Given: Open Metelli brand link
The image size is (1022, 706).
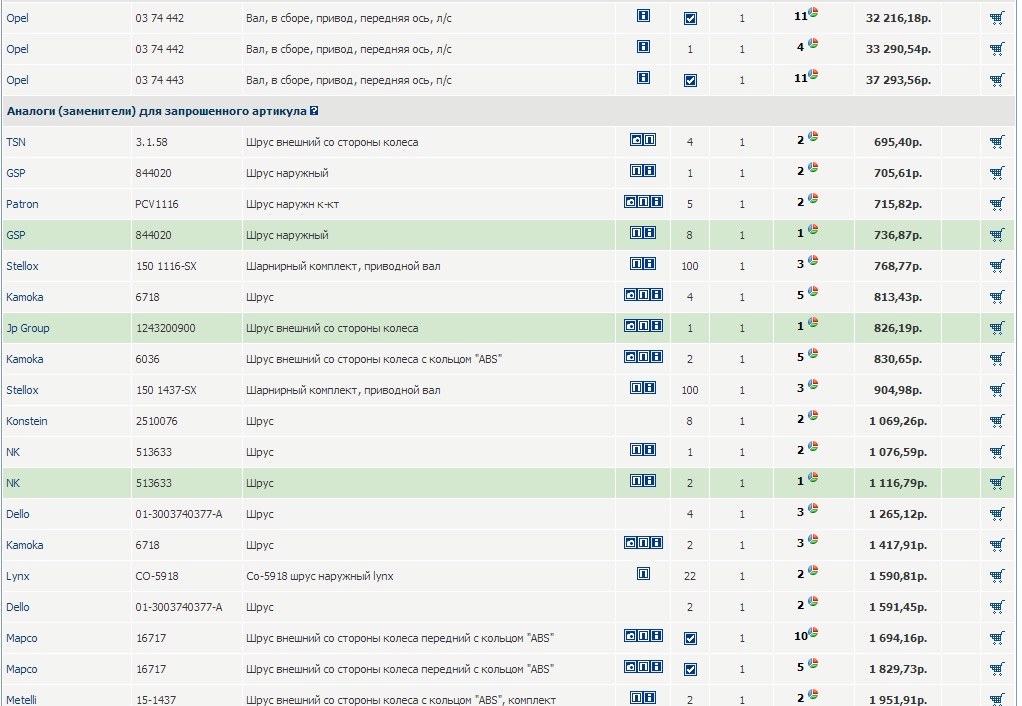Looking at the screenshot, I should pos(22,699).
